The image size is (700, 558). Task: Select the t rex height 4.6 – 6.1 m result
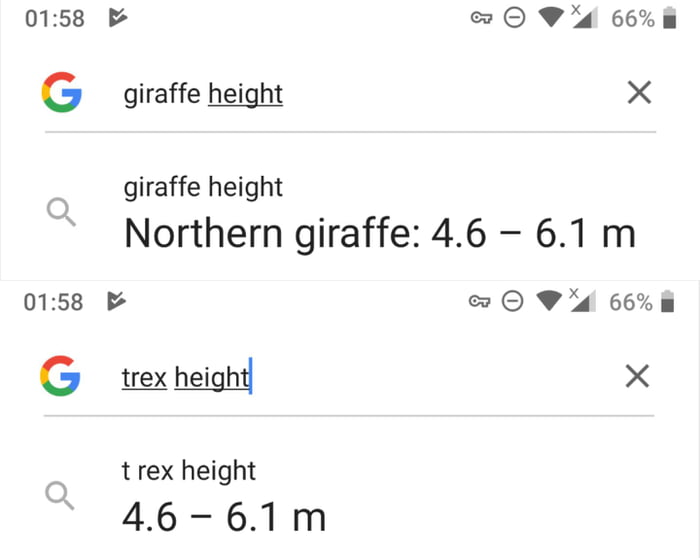pyautogui.click(x=224, y=516)
